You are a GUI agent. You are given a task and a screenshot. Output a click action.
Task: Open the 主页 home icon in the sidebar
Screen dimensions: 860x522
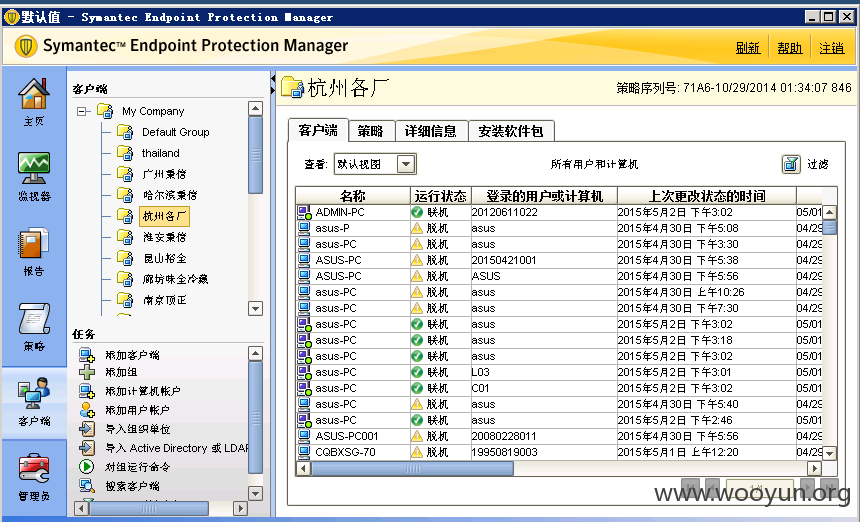[x=34, y=94]
